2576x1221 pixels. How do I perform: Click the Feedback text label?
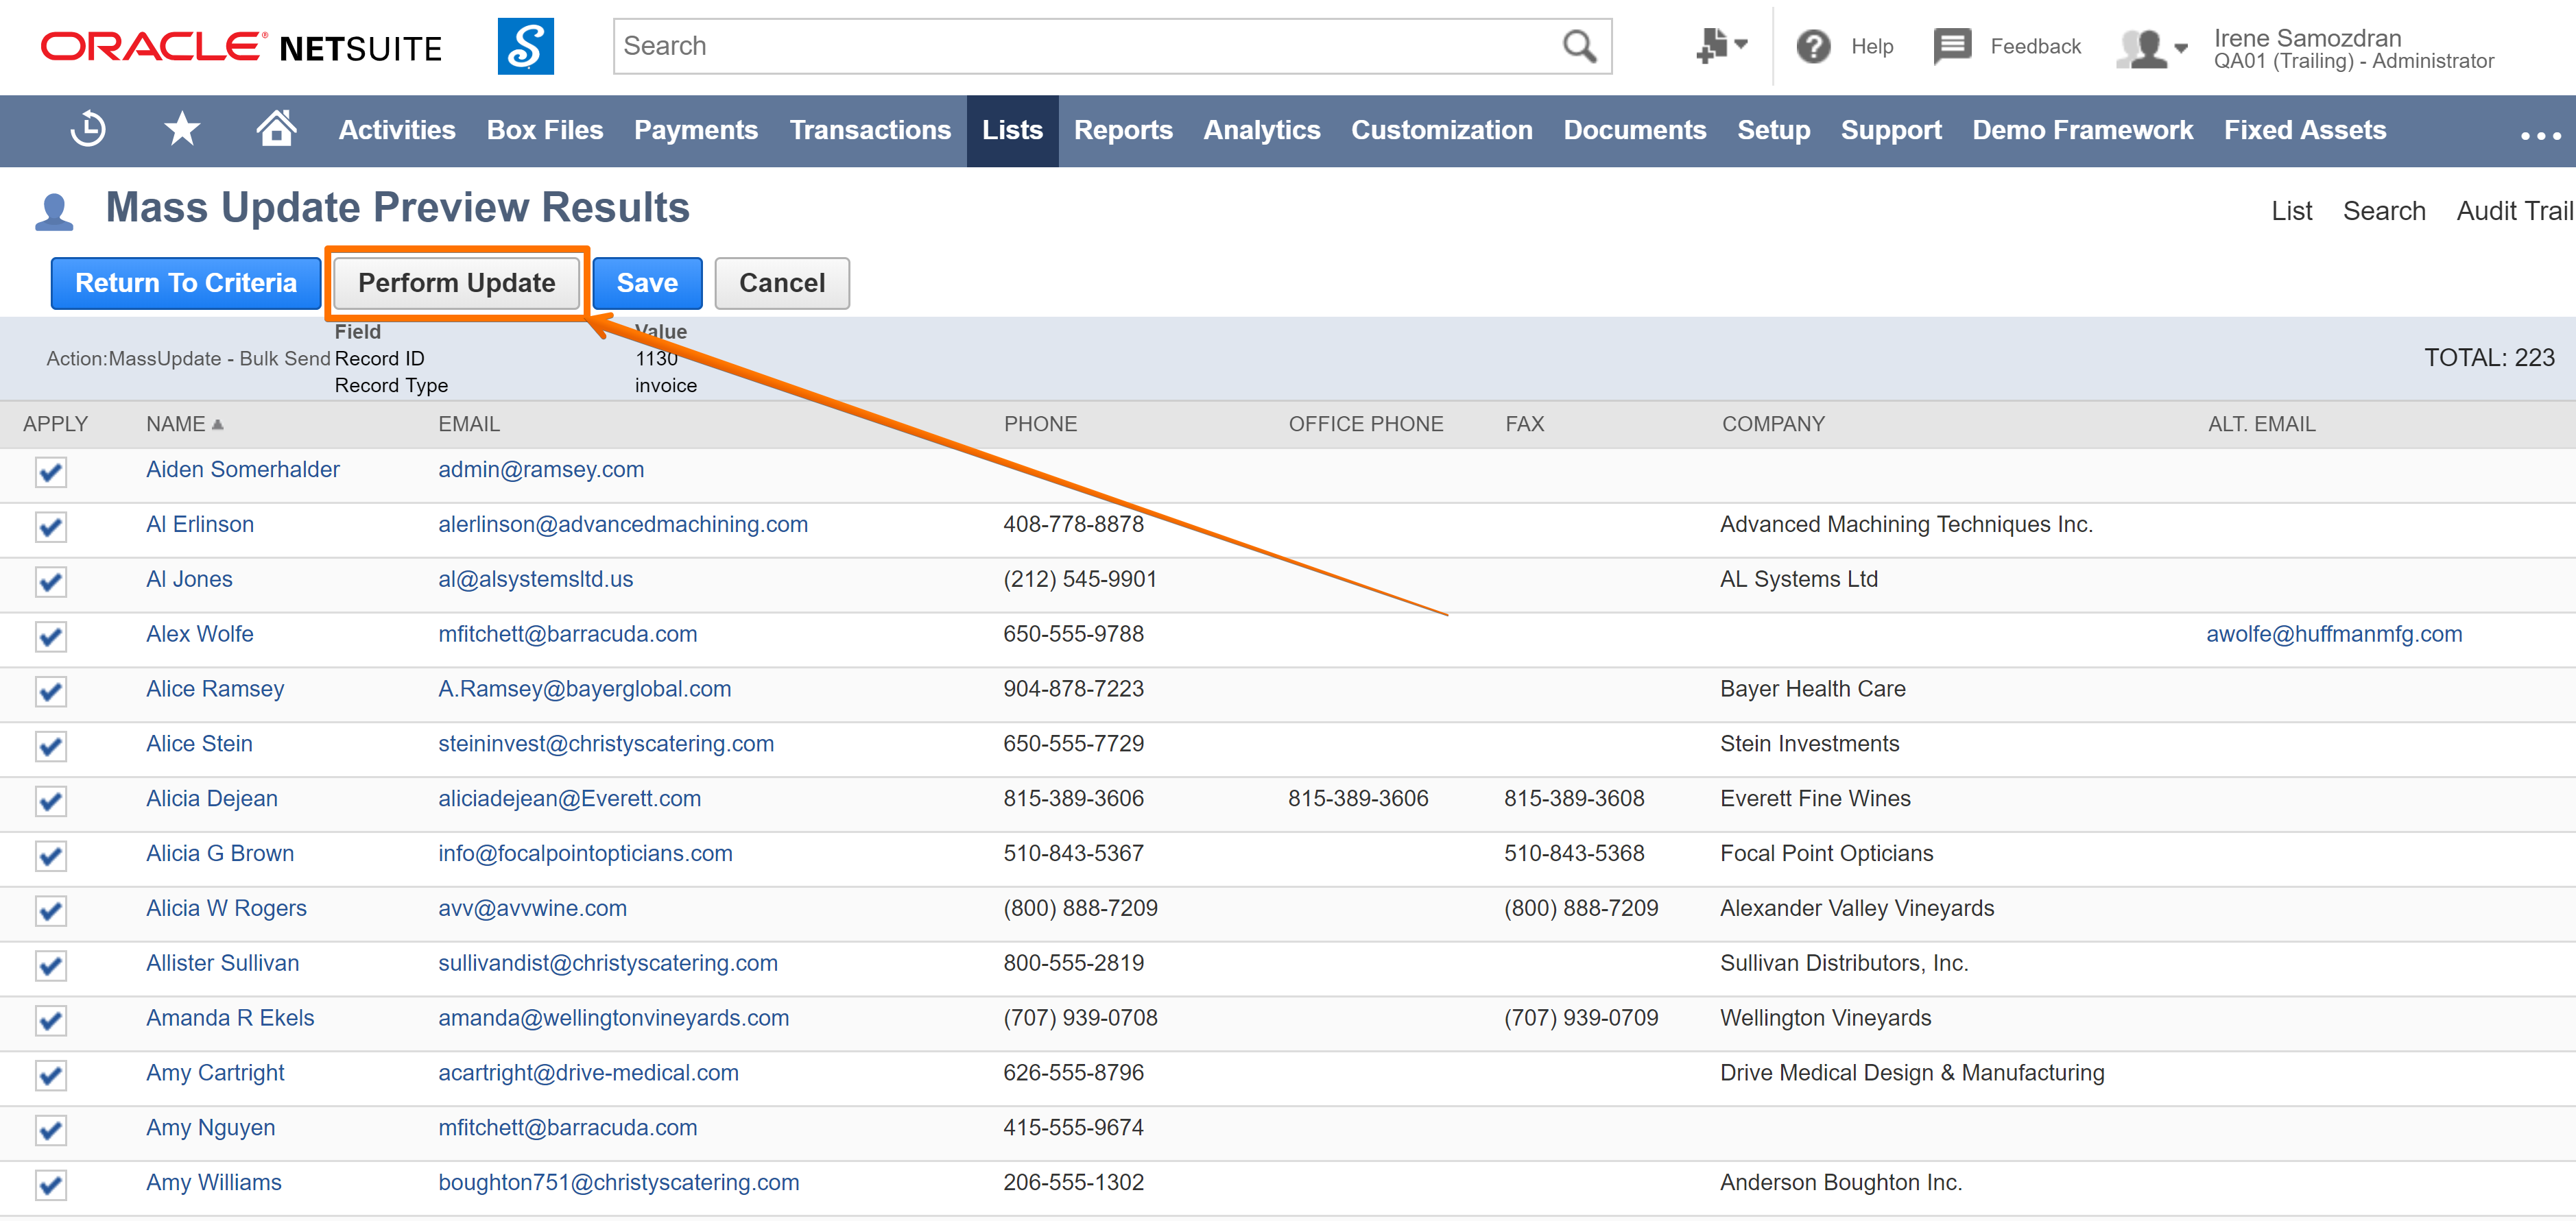click(x=2035, y=46)
